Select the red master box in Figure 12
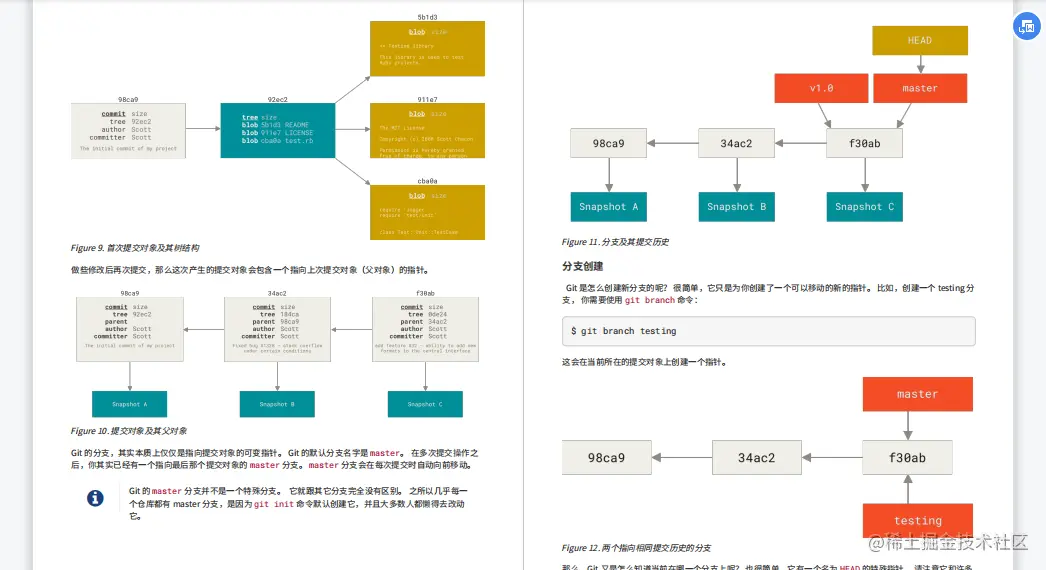 [x=917, y=394]
